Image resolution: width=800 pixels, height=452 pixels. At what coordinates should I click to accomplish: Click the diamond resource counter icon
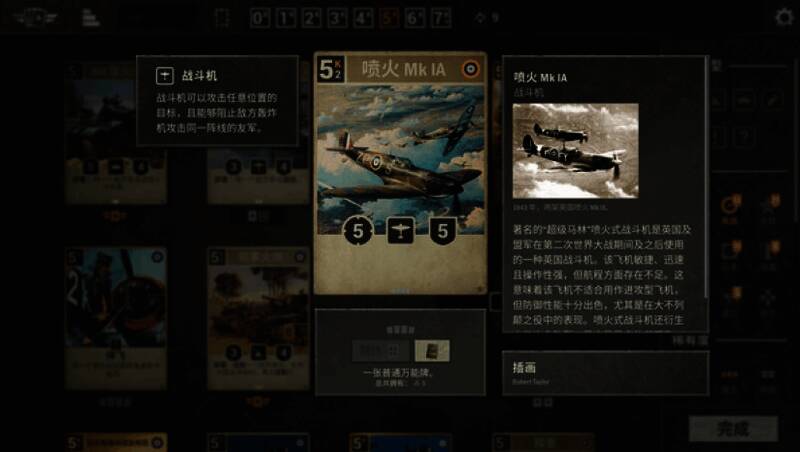point(480,18)
